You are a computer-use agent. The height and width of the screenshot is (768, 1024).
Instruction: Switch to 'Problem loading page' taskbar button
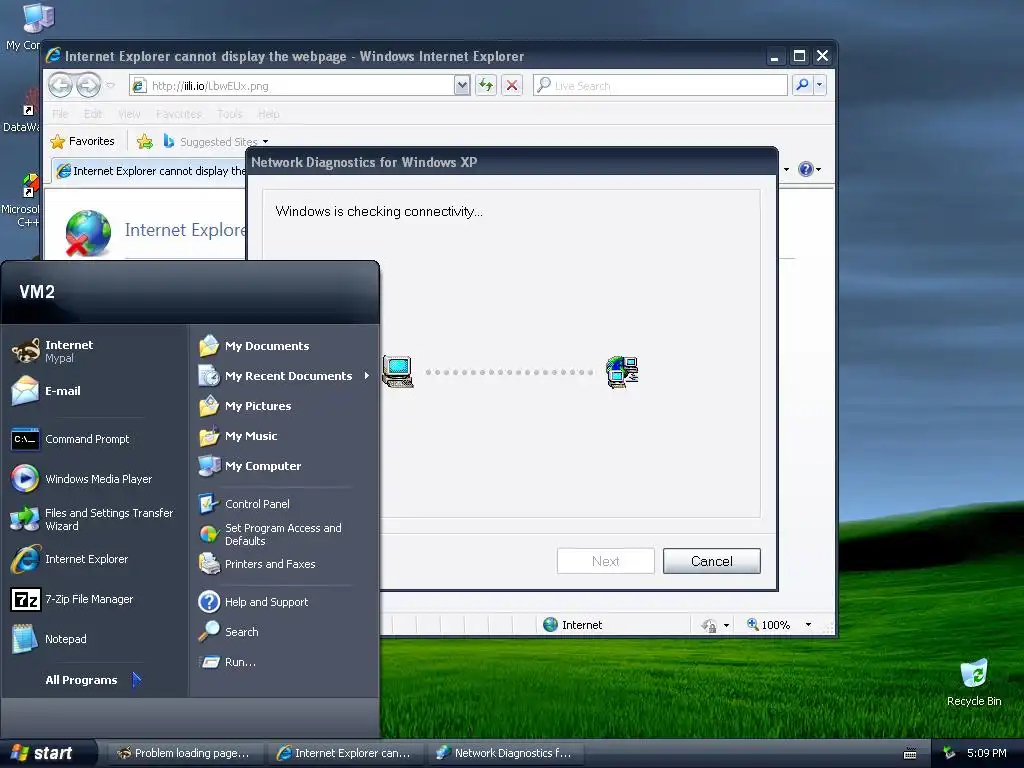184,753
